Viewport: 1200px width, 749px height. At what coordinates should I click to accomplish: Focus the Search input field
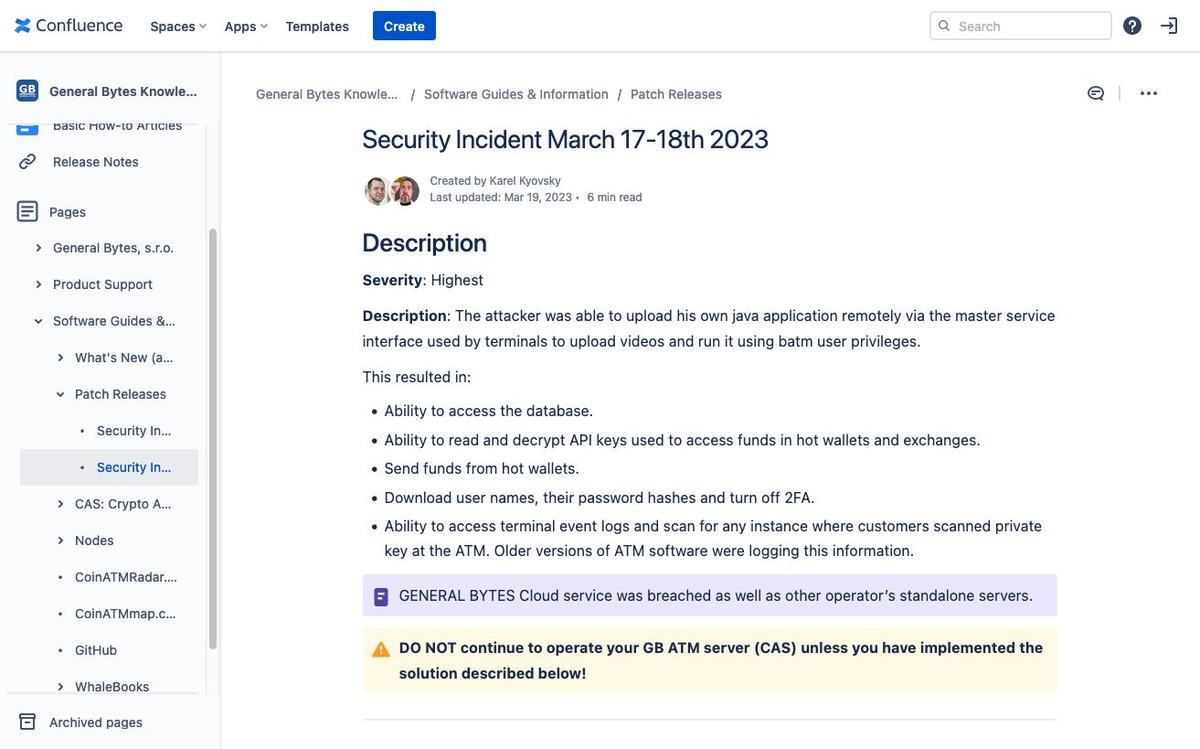[1021, 26]
